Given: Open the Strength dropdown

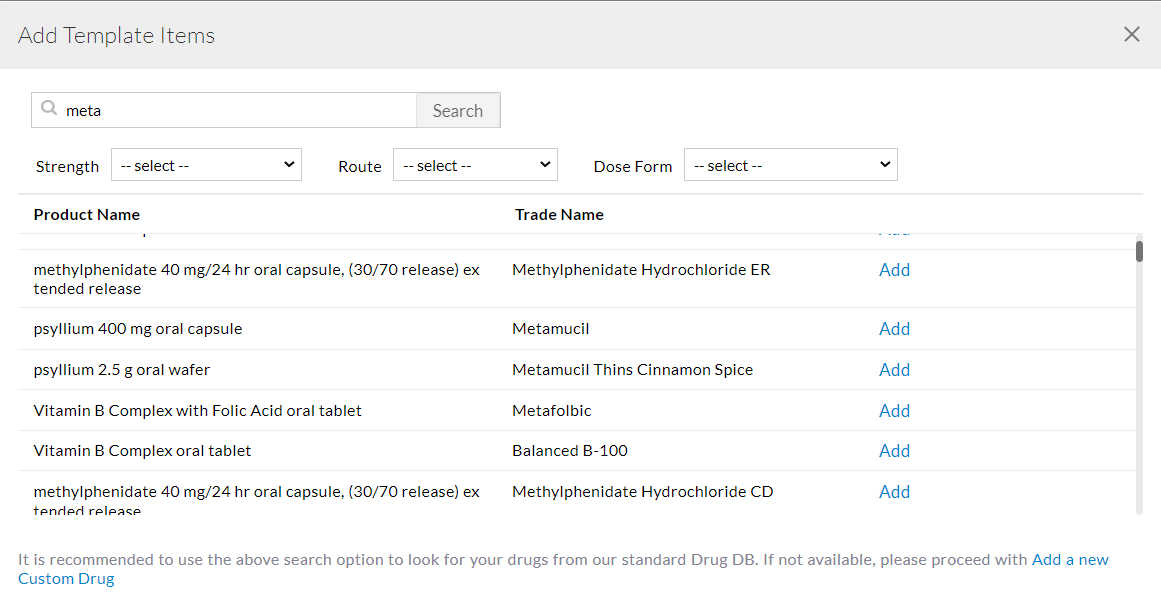Looking at the screenshot, I should [x=206, y=165].
